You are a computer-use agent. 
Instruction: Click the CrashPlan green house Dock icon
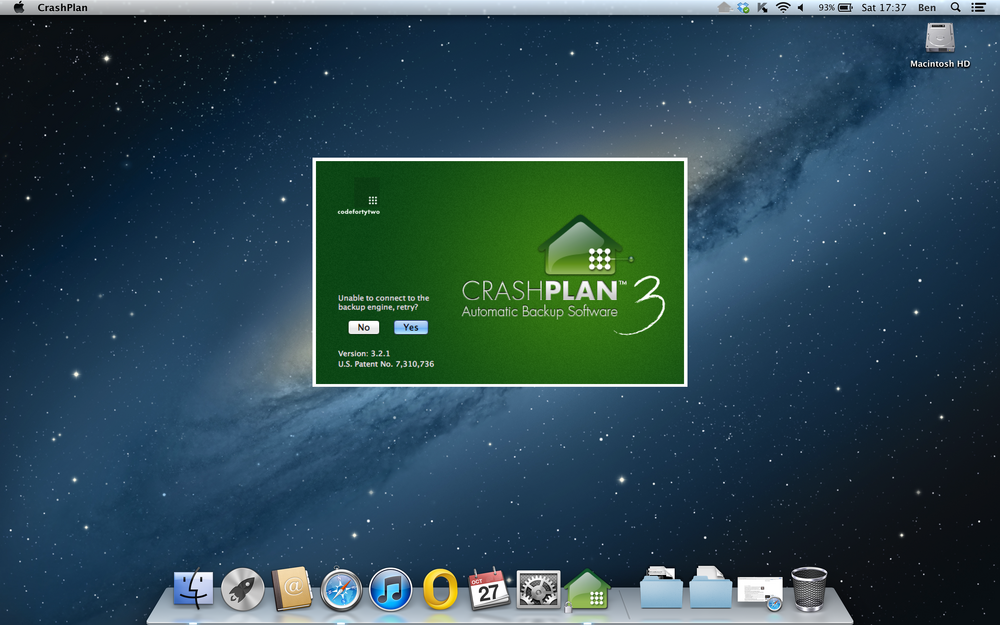587,589
